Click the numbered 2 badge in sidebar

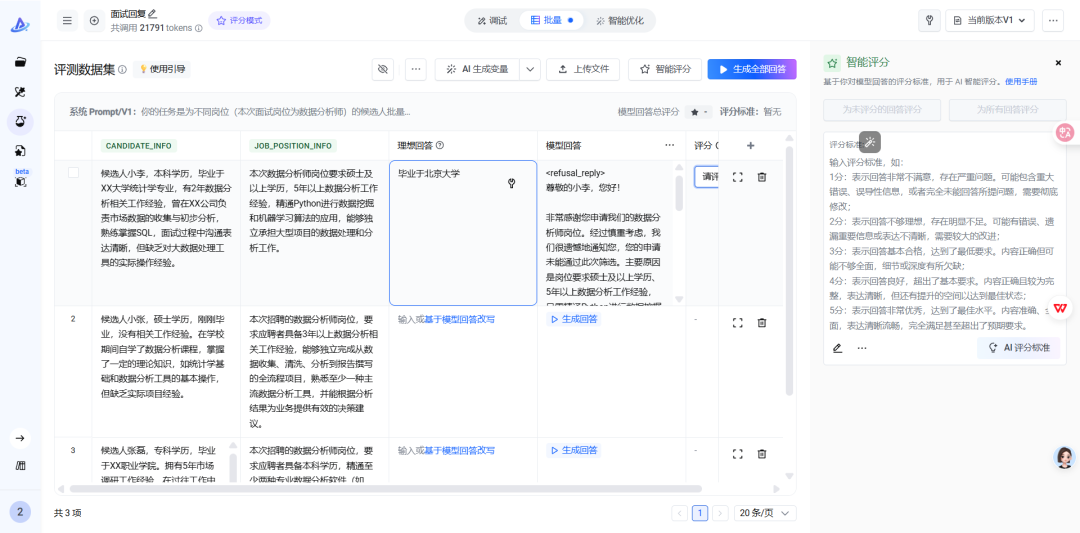[x=20, y=512]
